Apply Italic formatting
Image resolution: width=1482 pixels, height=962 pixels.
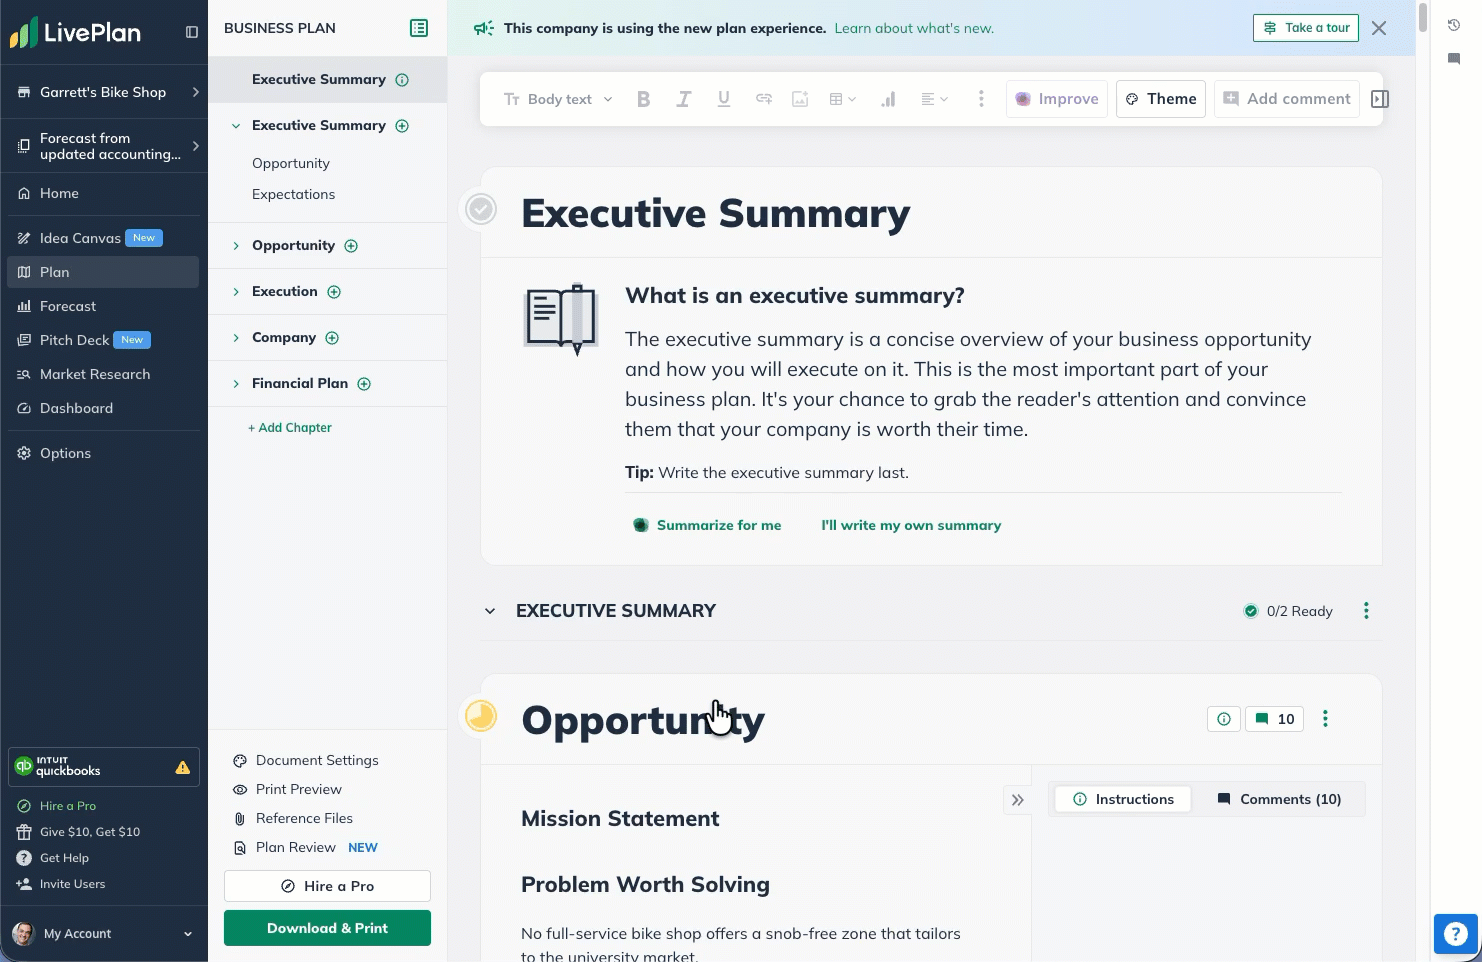coord(684,99)
